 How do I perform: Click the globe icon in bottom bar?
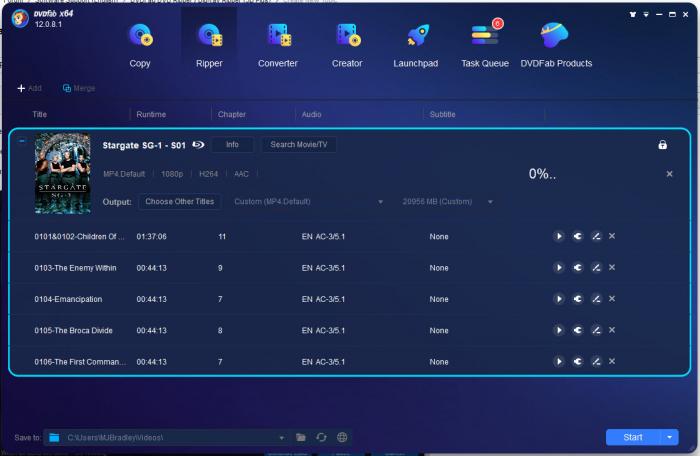[342, 437]
